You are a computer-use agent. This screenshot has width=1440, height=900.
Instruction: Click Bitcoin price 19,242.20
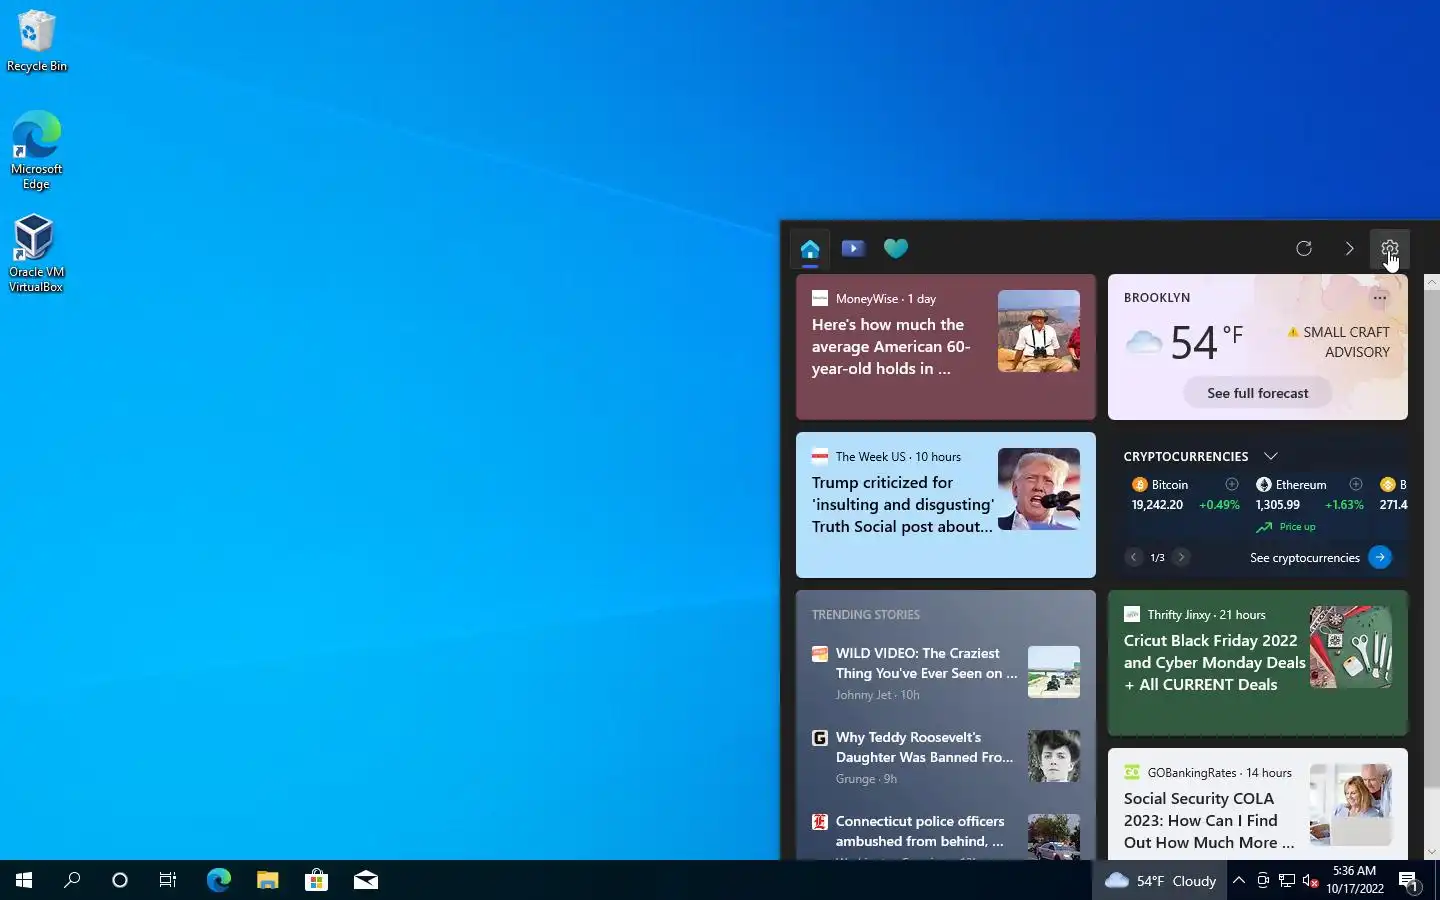tap(1157, 505)
